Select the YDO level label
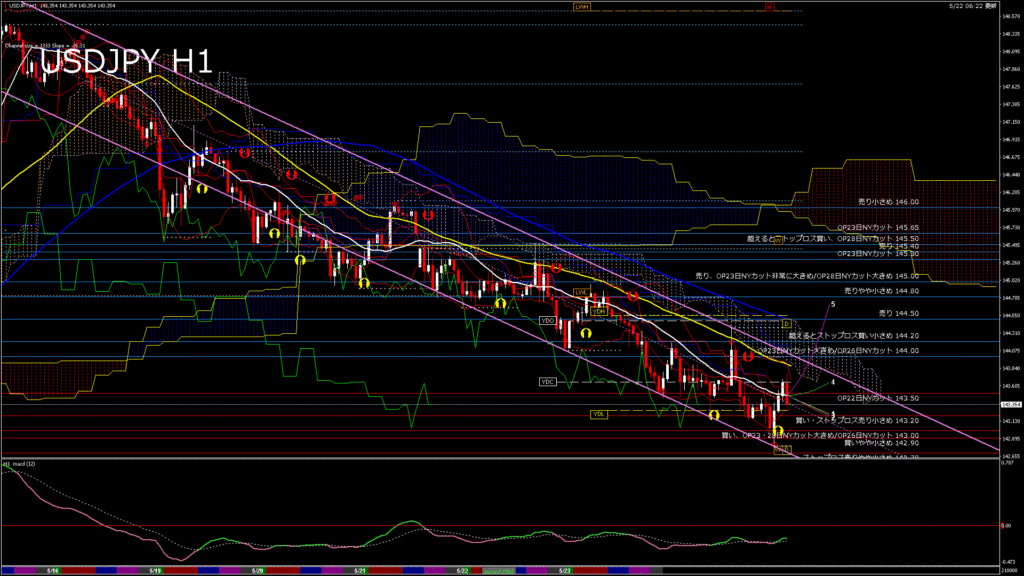This screenshot has height=576, width=1024. pos(548,321)
